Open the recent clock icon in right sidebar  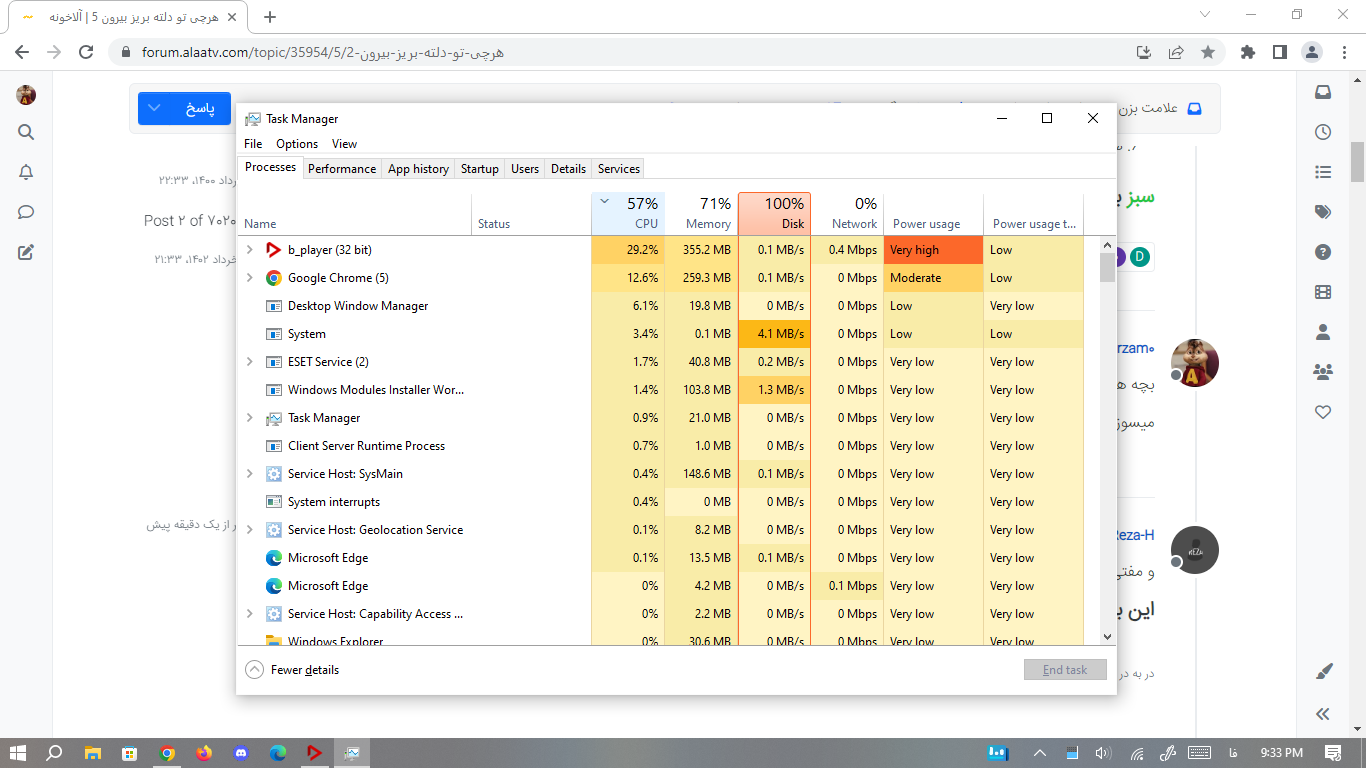(x=1323, y=132)
